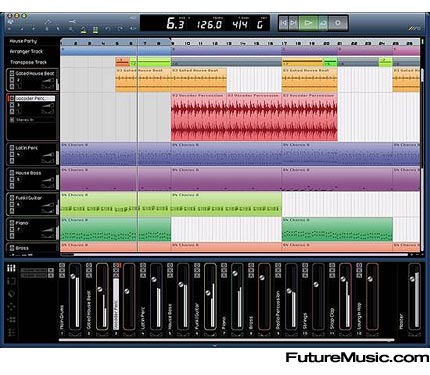Click the Record button in the transport
The width and height of the screenshot is (430, 375).
click(x=338, y=23)
